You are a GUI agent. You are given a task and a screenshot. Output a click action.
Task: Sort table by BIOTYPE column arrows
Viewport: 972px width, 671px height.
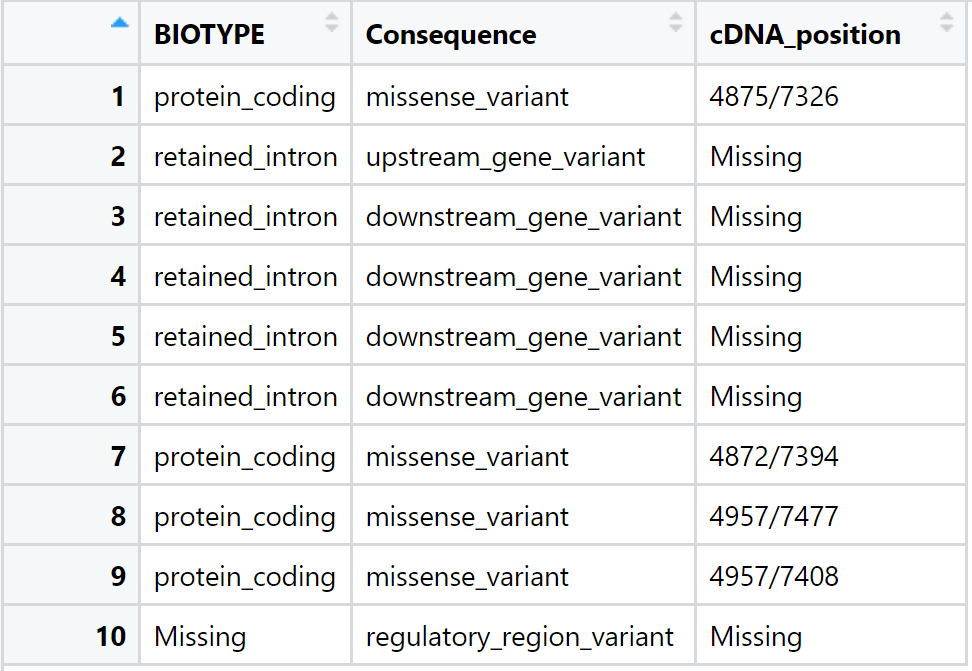coord(332,22)
